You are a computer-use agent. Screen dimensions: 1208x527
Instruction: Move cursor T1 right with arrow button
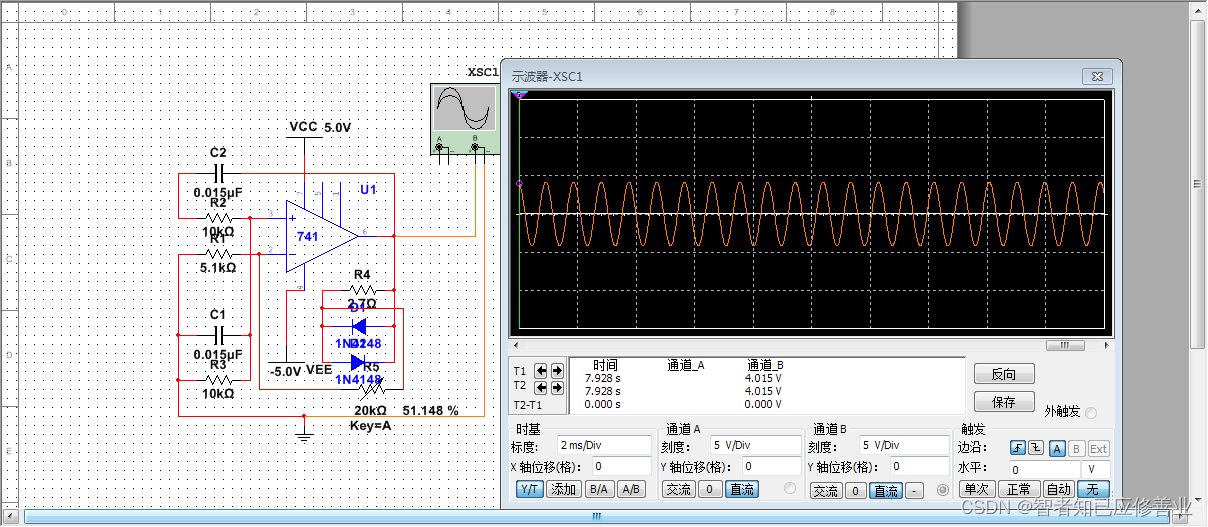click(x=557, y=370)
